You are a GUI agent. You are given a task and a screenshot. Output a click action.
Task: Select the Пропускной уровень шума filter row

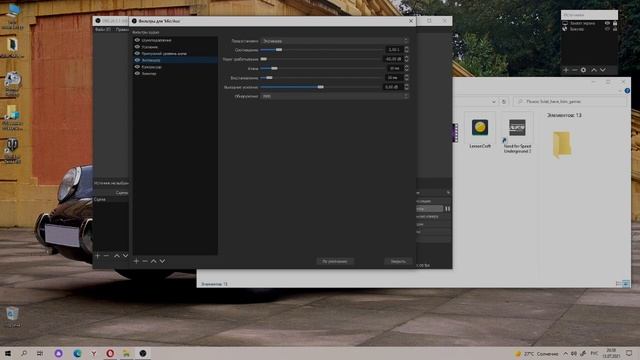point(175,53)
